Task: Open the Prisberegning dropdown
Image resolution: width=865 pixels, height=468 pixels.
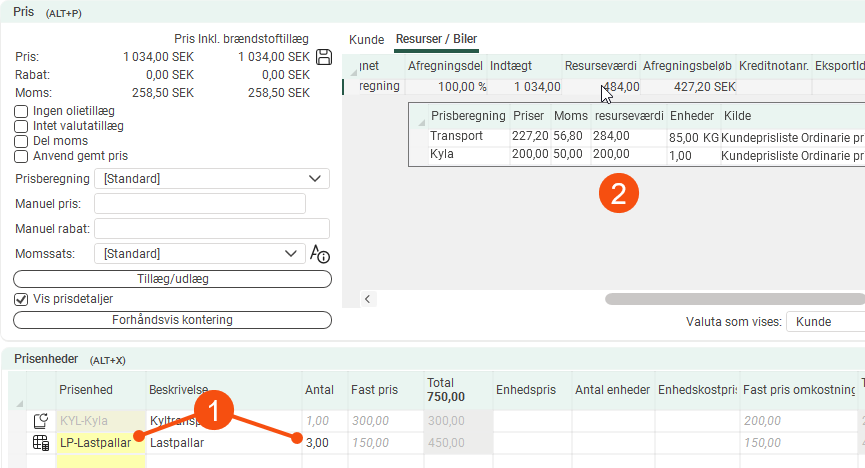Action: tap(211, 179)
